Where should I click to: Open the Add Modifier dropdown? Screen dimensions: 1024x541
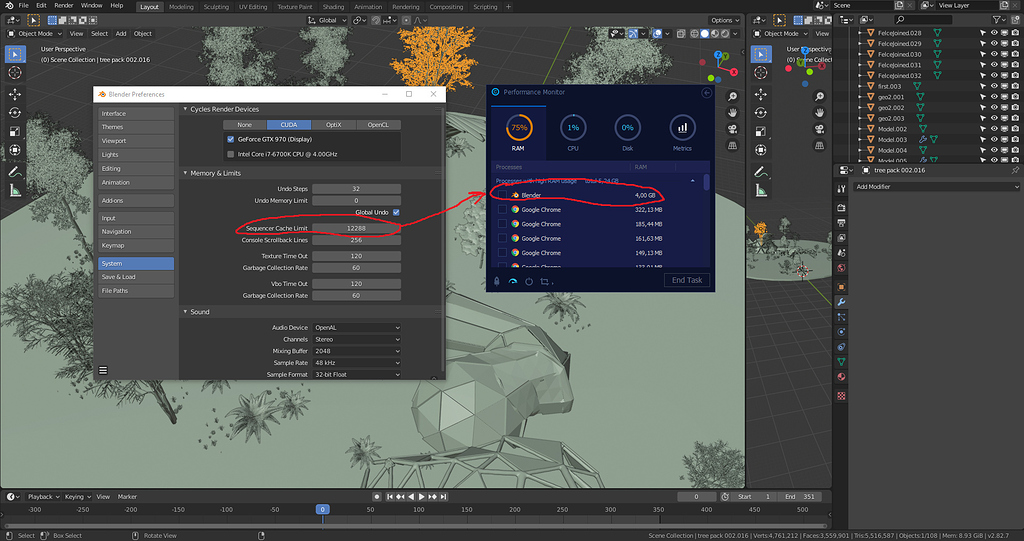pos(936,187)
